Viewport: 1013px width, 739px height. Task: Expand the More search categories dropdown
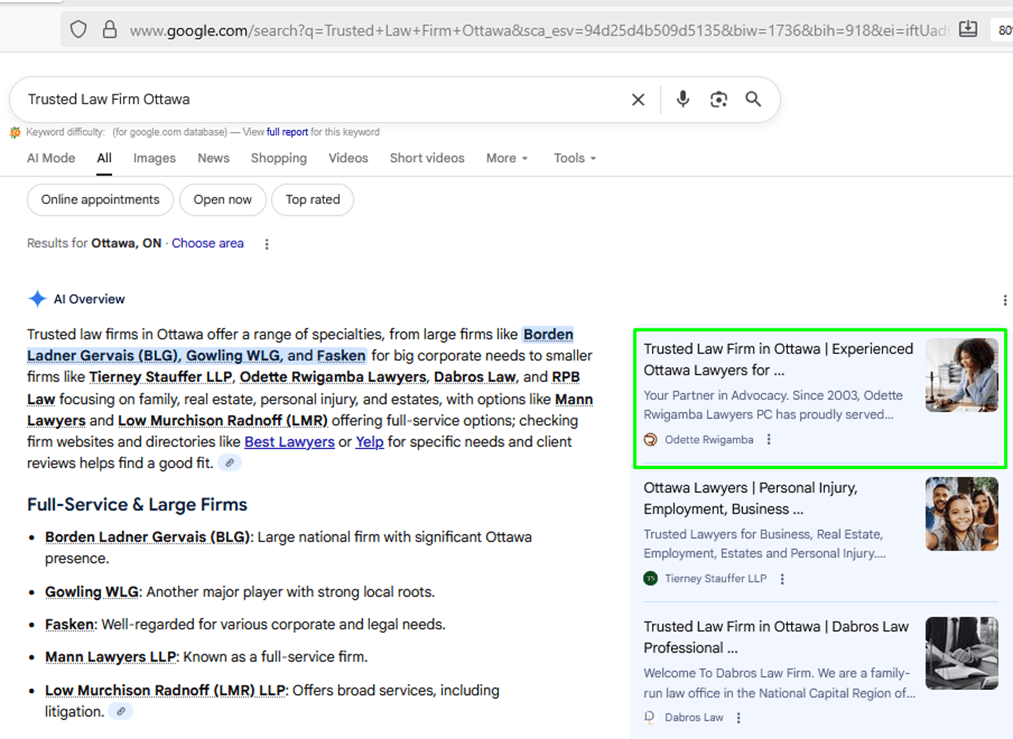tap(507, 158)
